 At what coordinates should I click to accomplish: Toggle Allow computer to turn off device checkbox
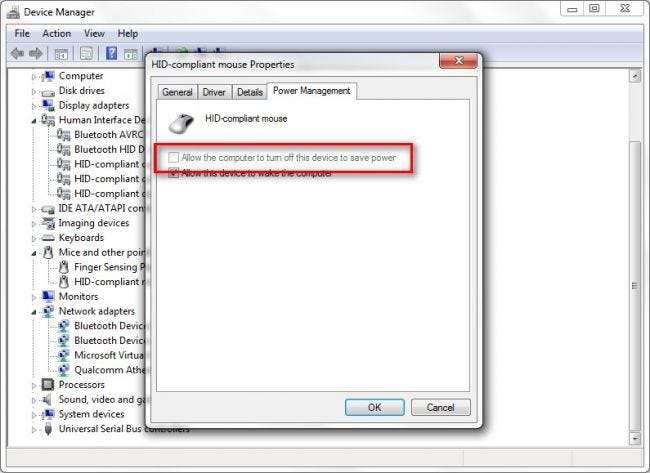point(174,158)
